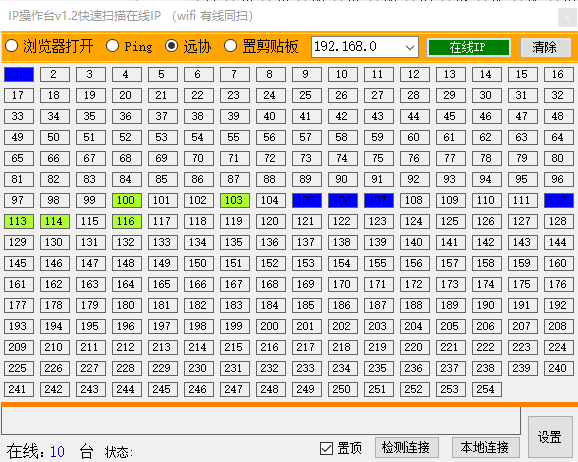Click IP cell 16
This screenshot has width=578, height=462.
[x=559, y=74]
